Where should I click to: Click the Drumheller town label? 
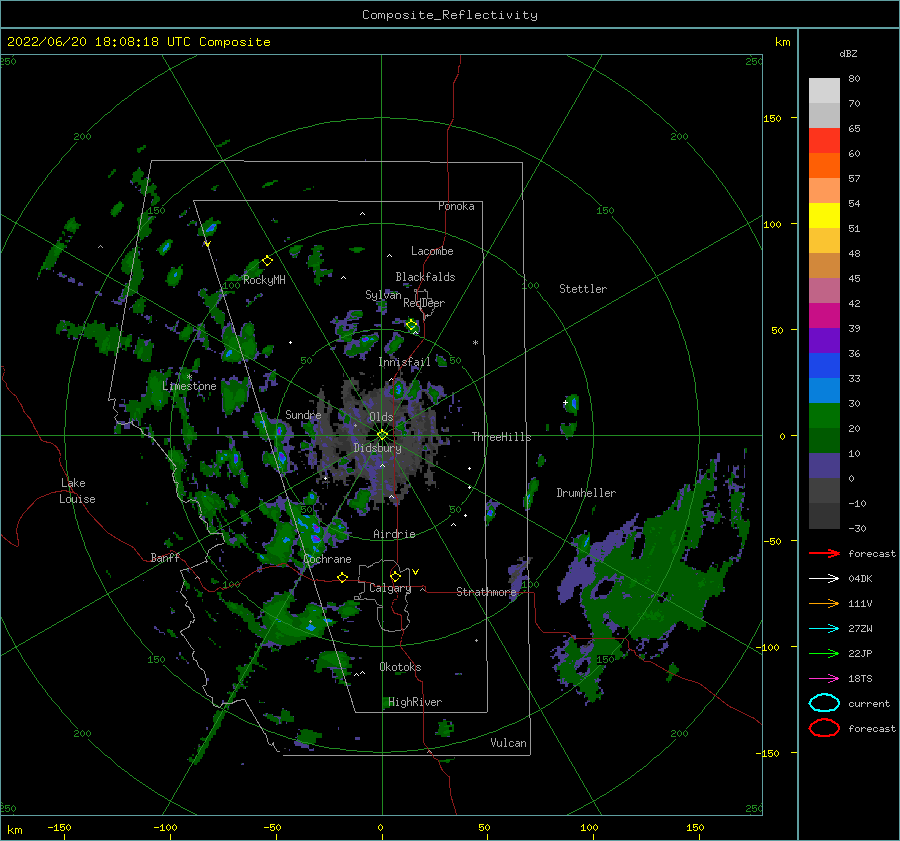[x=586, y=493]
